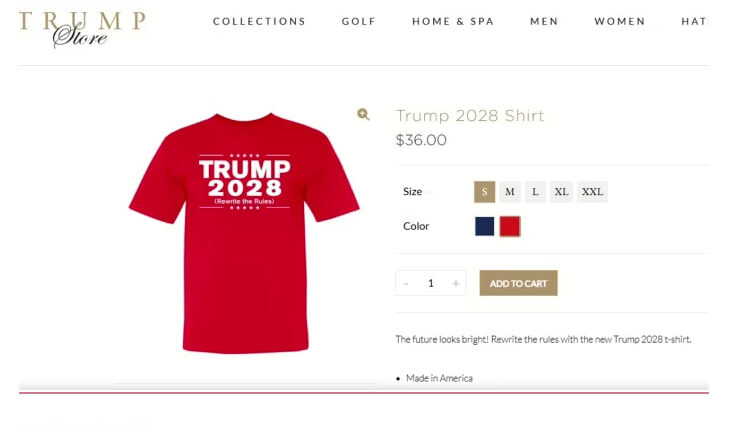Open the Collections menu
Image resolution: width=744 pixels, height=426 pixels.
coord(259,21)
